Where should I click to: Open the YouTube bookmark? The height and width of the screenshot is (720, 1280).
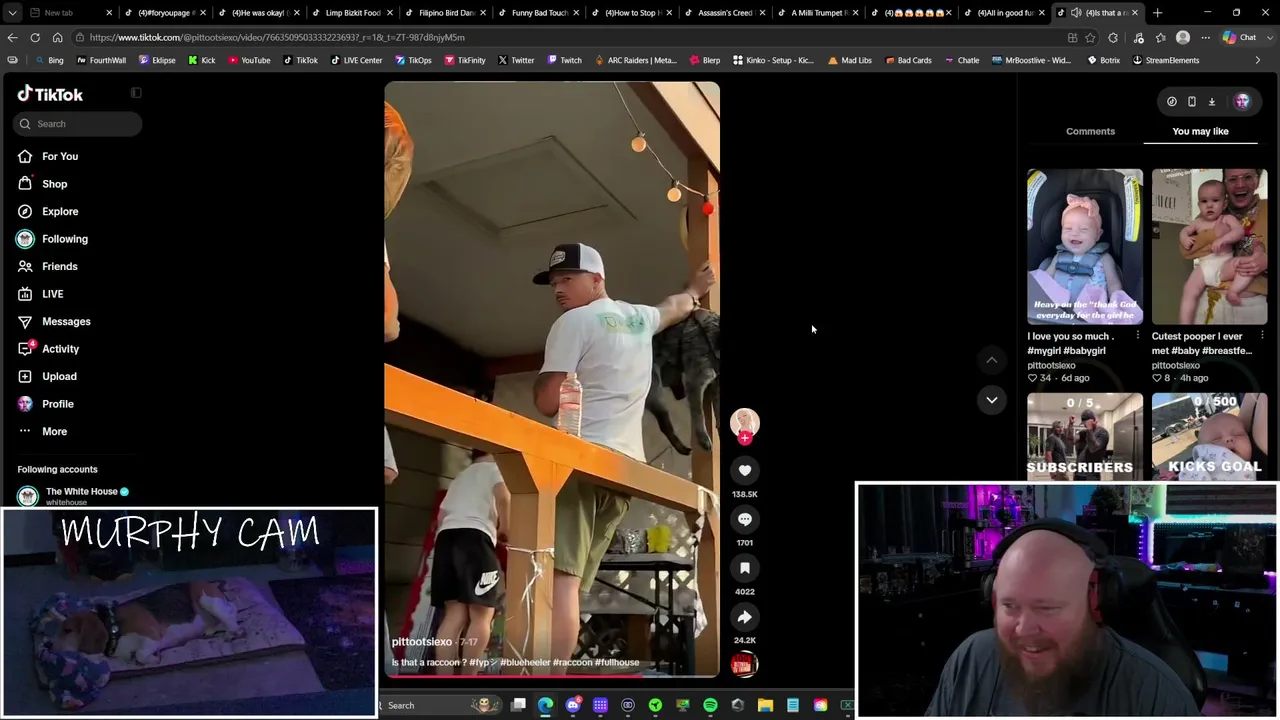tap(249, 60)
